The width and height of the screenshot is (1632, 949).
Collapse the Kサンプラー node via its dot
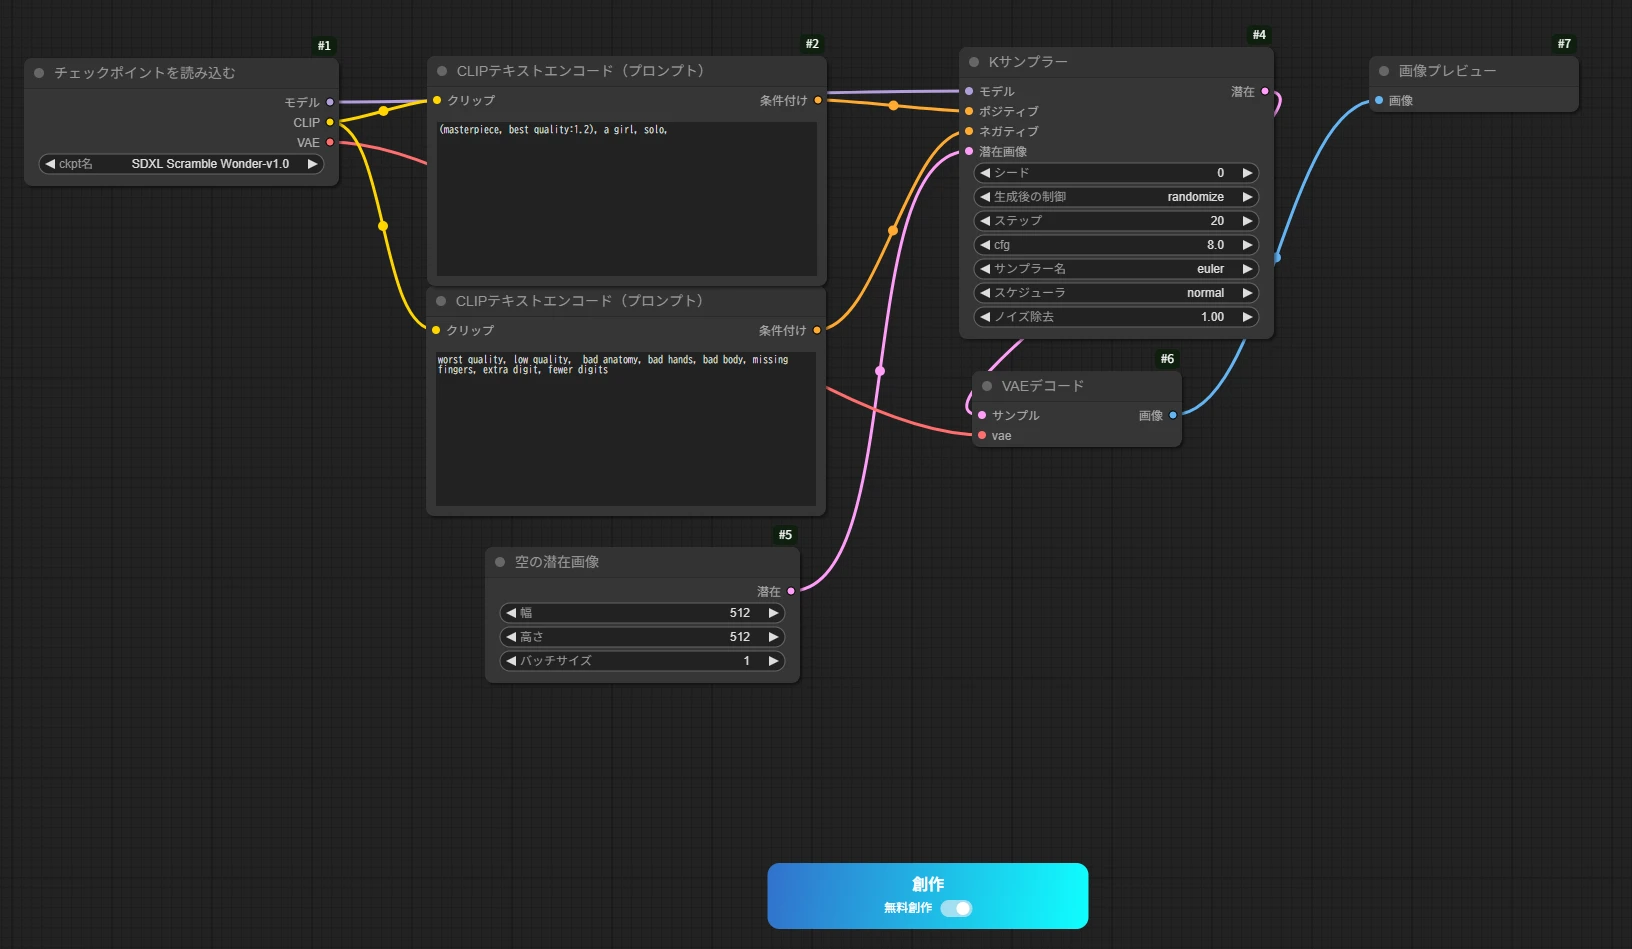[974, 62]
